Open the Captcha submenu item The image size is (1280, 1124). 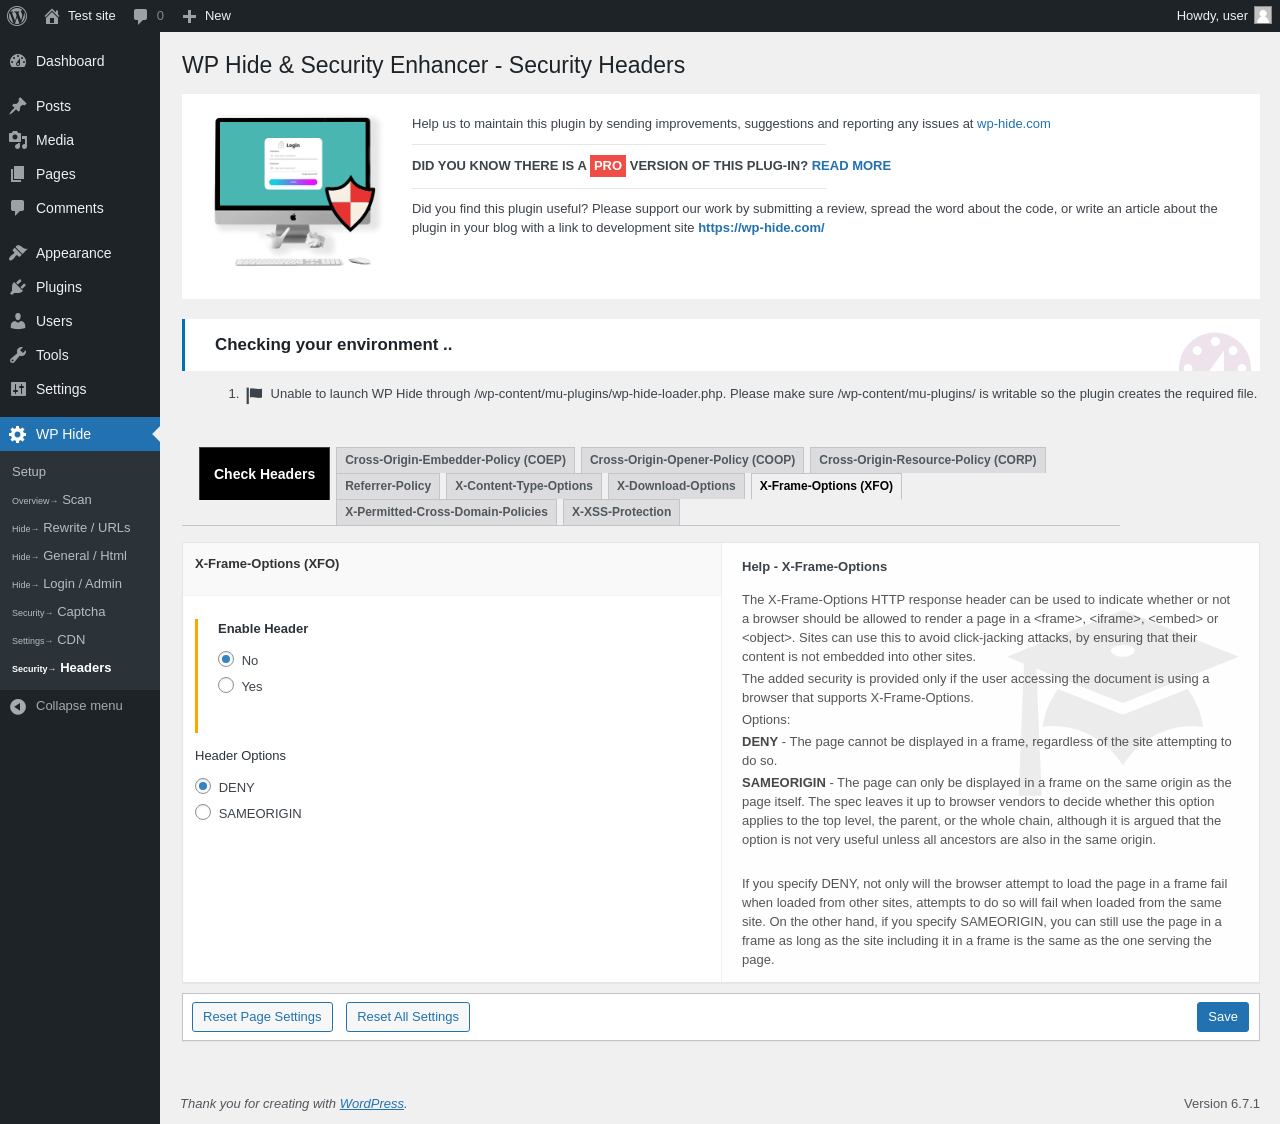[81, 612]
